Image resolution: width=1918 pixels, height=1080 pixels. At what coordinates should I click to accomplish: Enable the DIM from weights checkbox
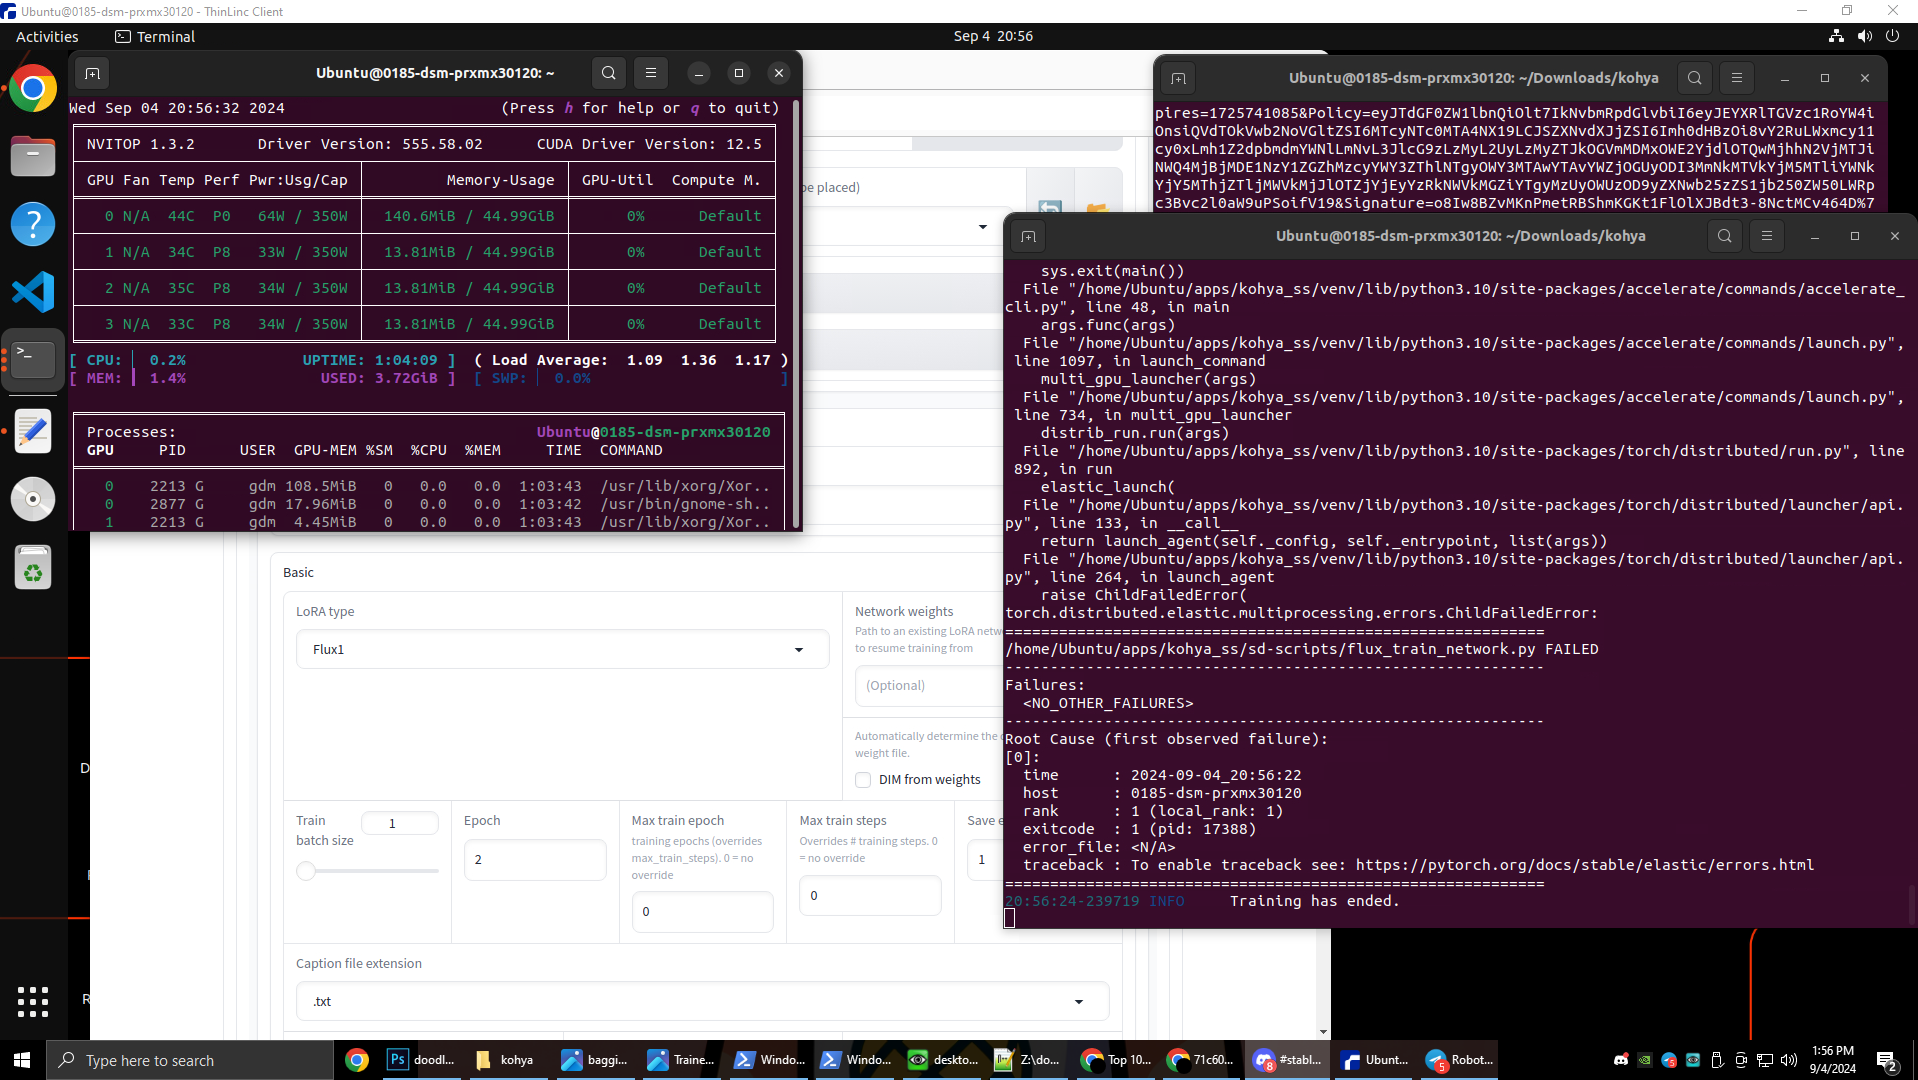(x=863, y=780)
